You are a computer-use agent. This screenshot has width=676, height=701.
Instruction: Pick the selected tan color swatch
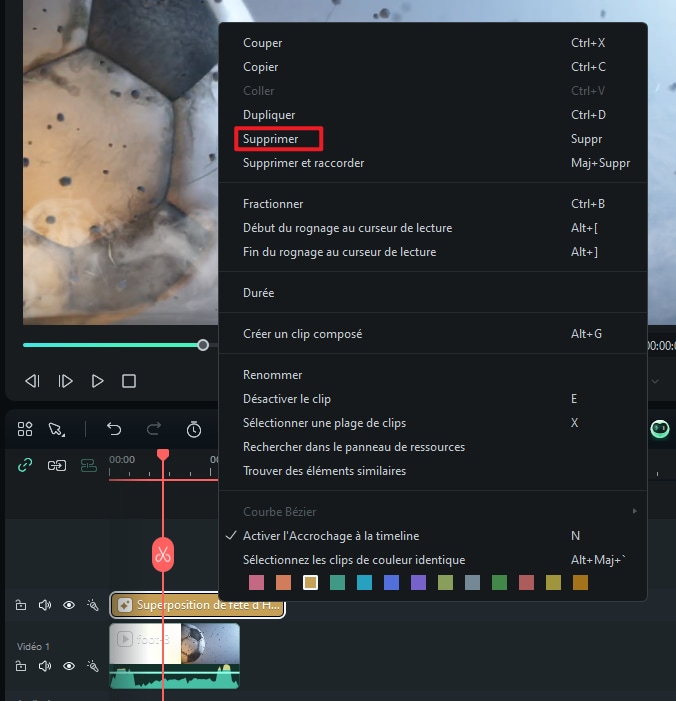310,583
